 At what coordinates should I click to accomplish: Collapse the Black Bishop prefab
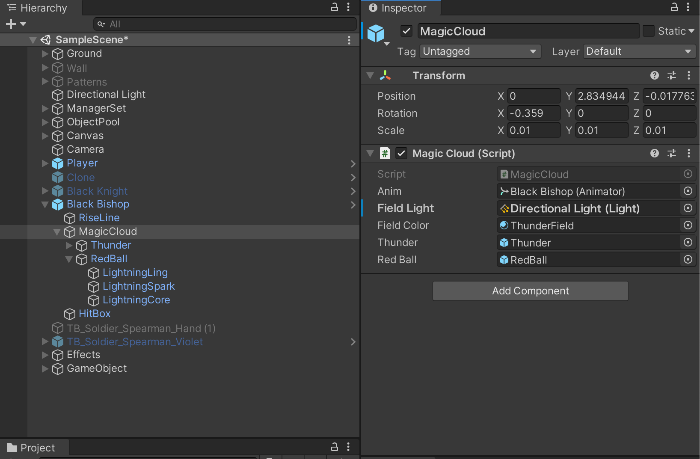click(45, 204)
